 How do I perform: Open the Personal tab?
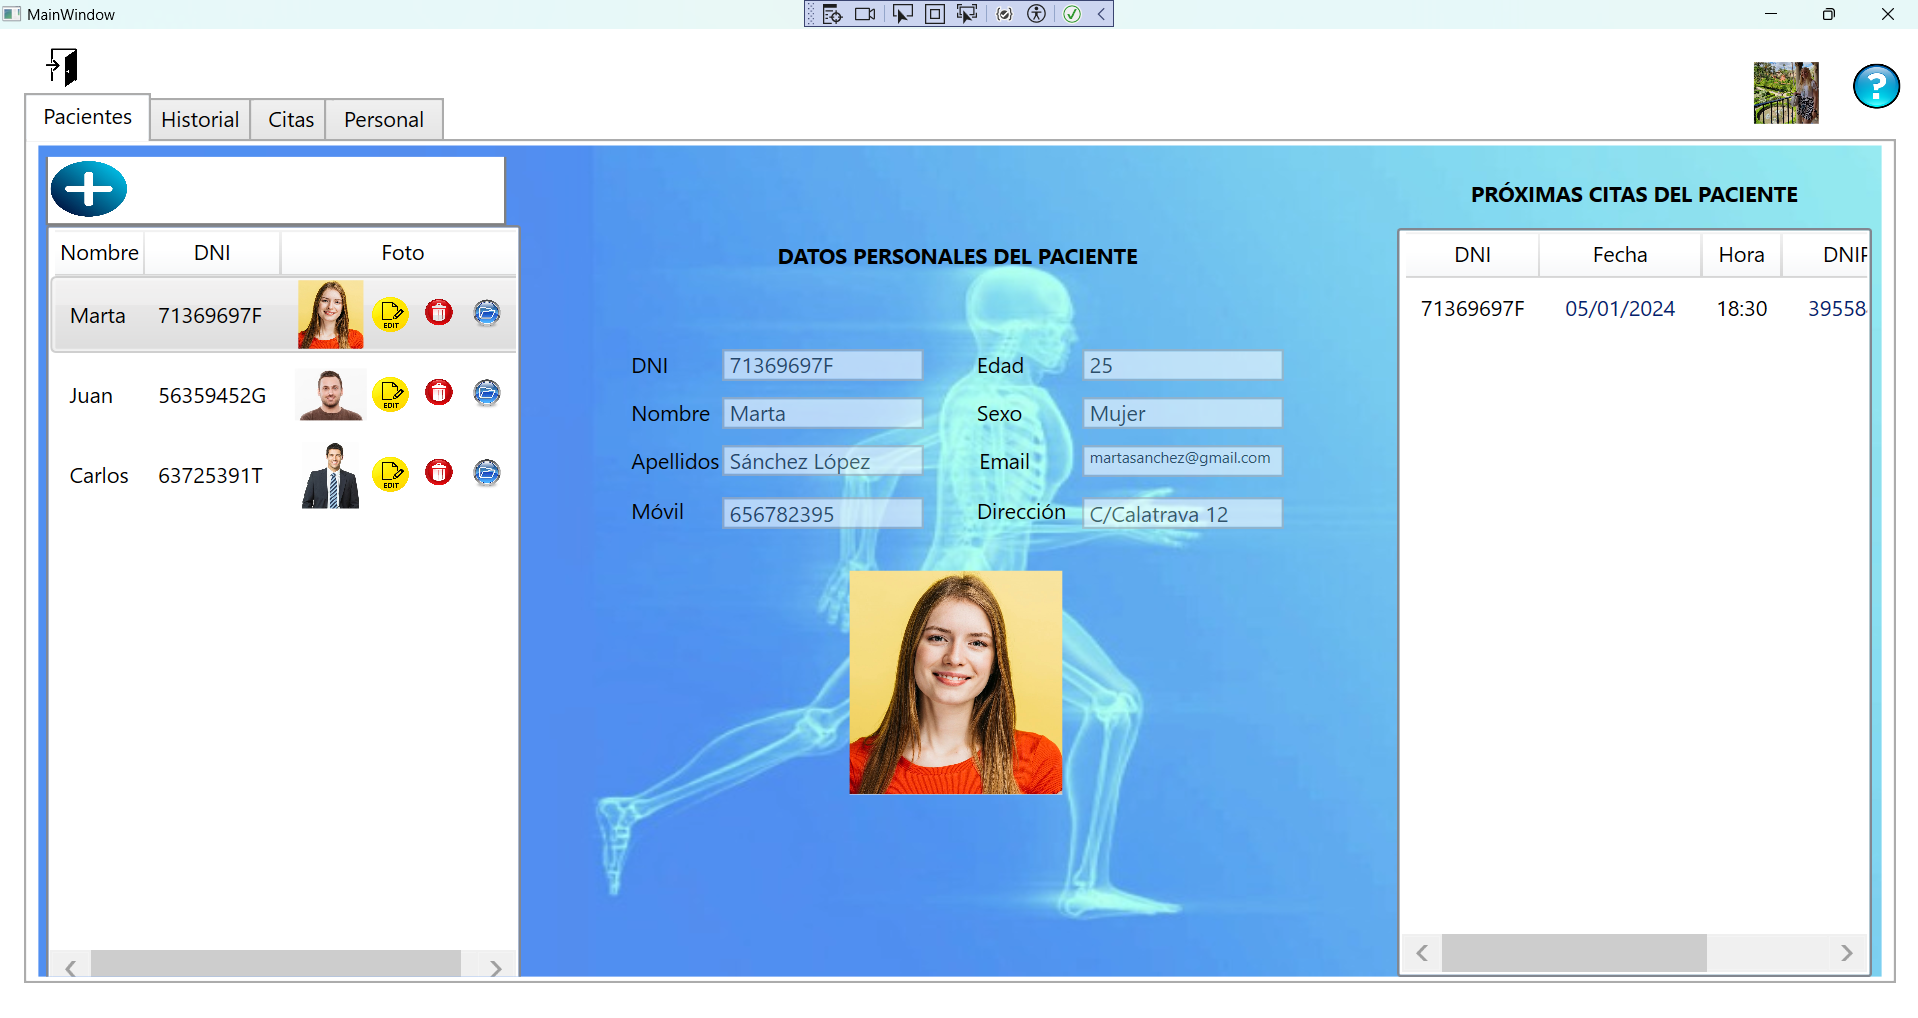[384, 120]
